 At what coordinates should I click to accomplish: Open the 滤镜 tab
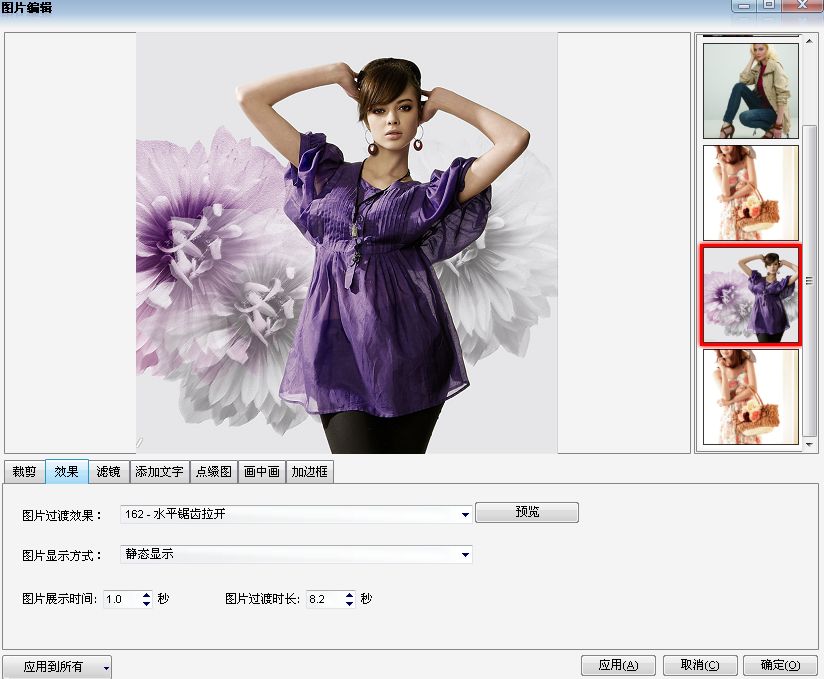108,471
